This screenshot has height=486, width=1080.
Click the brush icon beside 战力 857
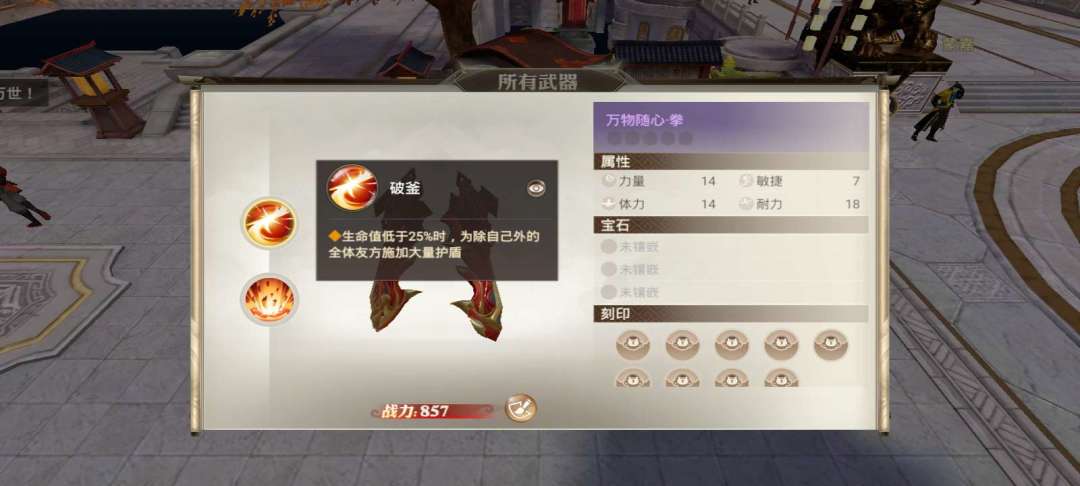[520, 408]
